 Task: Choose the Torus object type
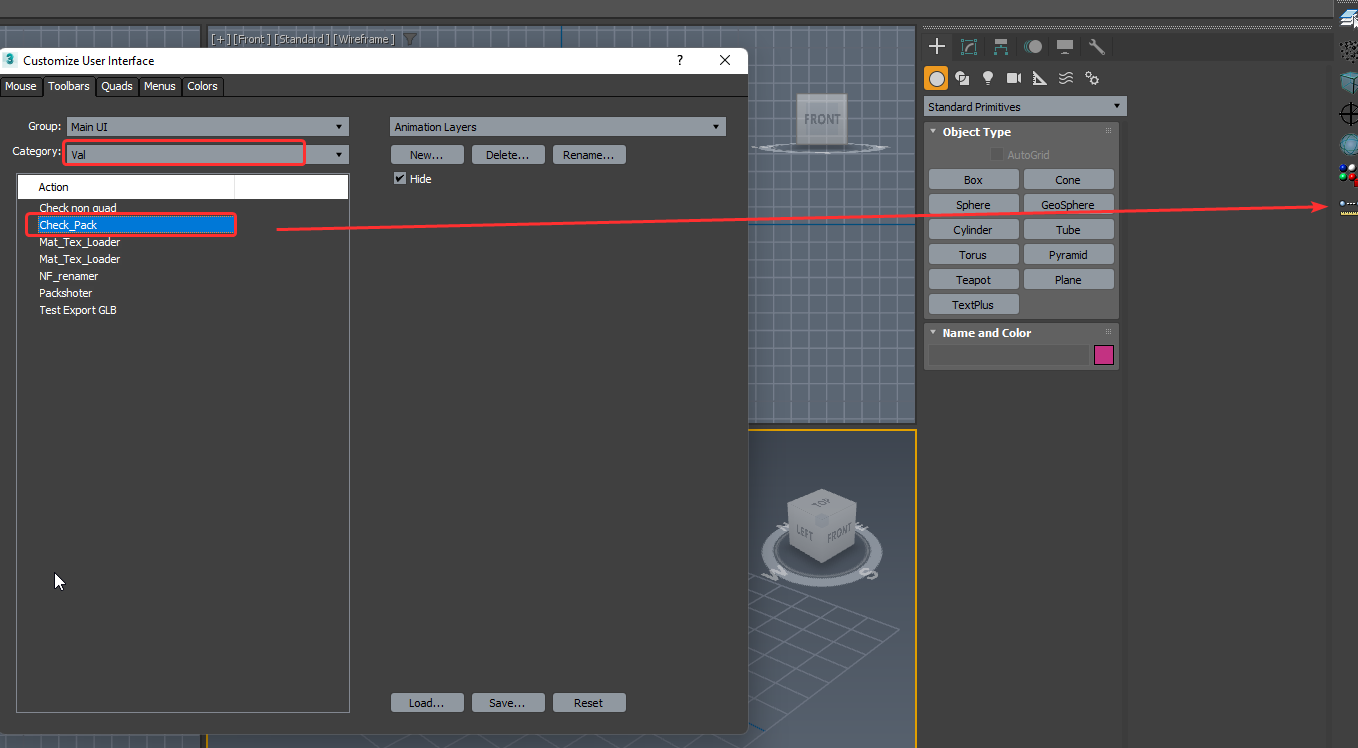974,255
